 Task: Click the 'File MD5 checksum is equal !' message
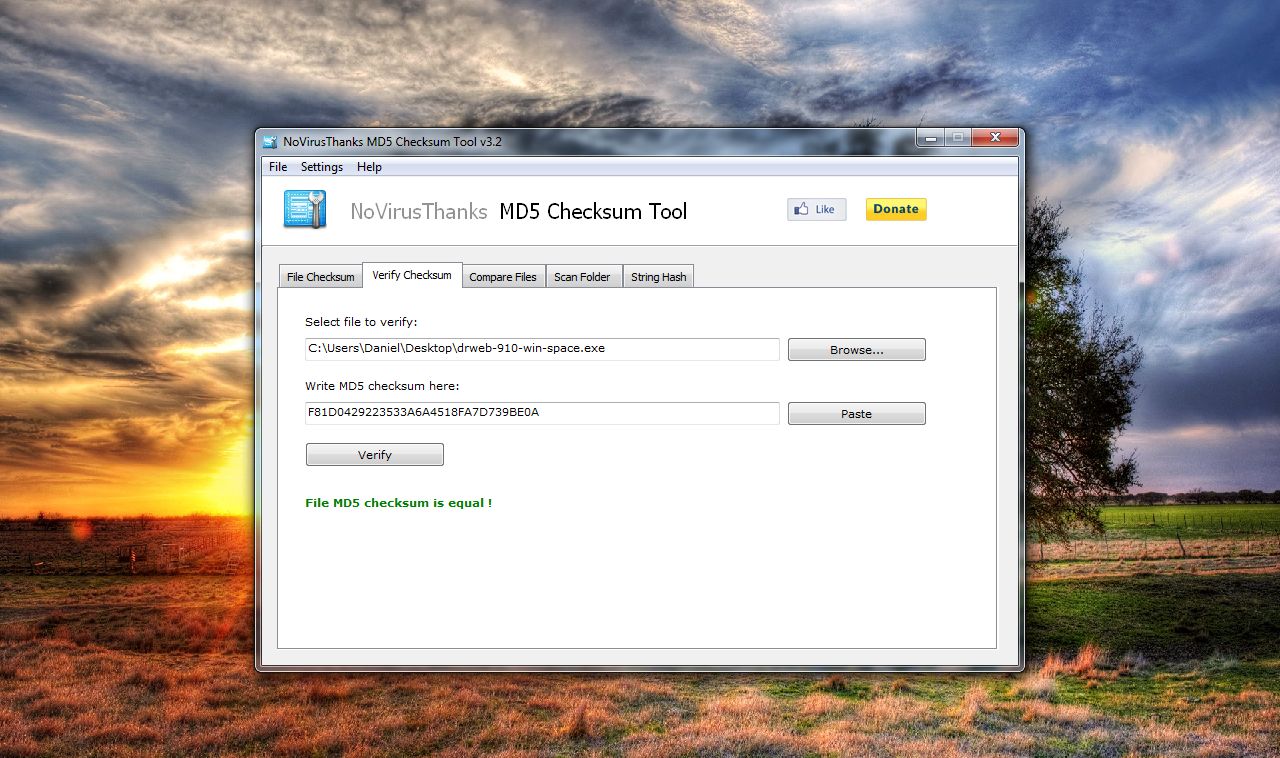pyautogui.click(x=399, y=503)
